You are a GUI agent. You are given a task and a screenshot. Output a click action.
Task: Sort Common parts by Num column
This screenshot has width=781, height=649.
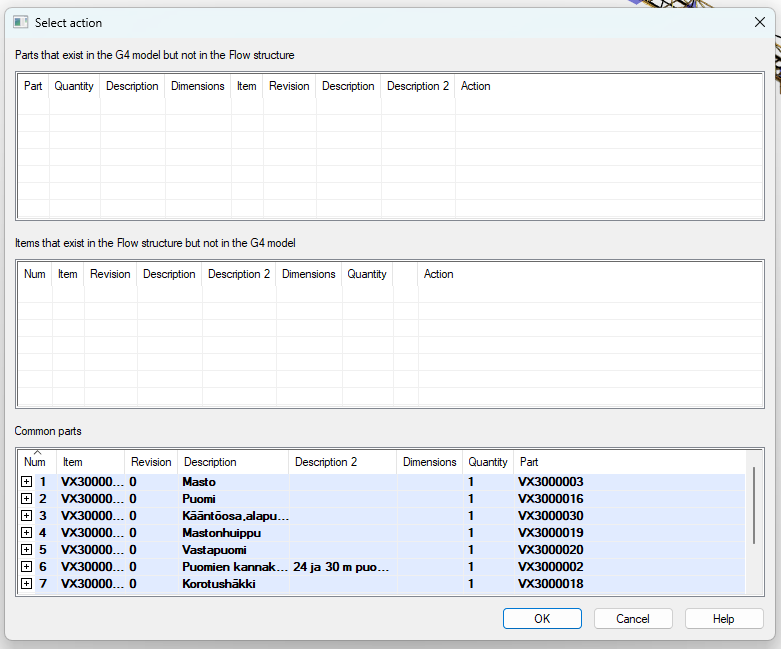(35, 462)
